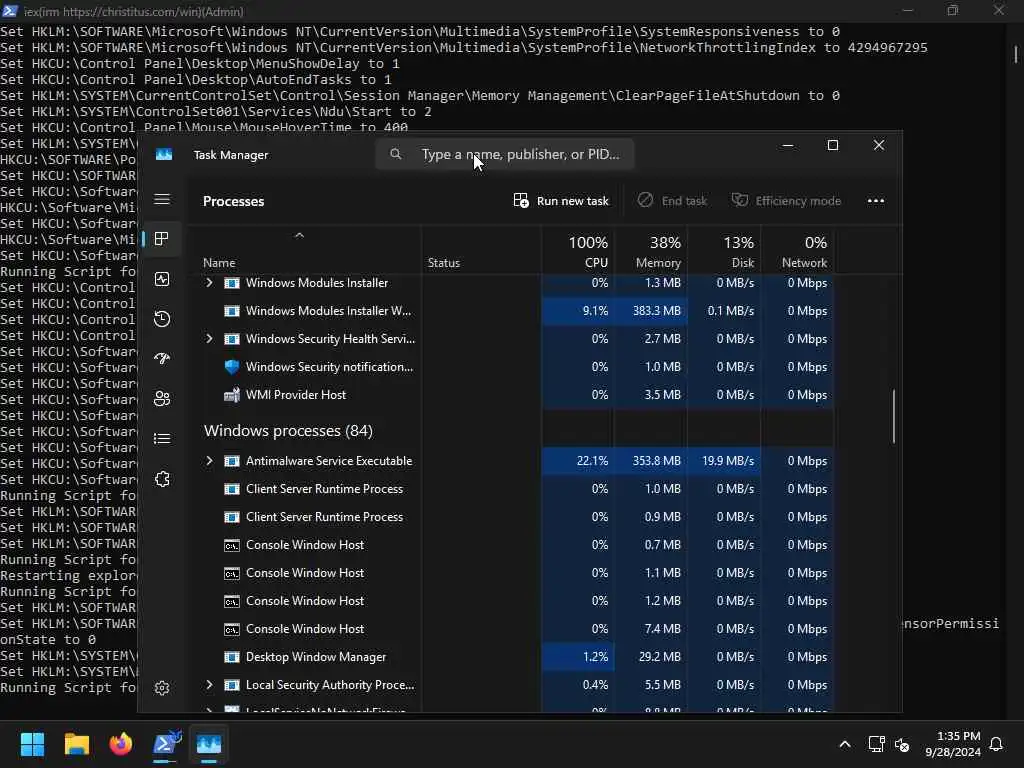Click the Task Manager app icon in title bar
The image size is (1024, 768).
tap(164, 154)
